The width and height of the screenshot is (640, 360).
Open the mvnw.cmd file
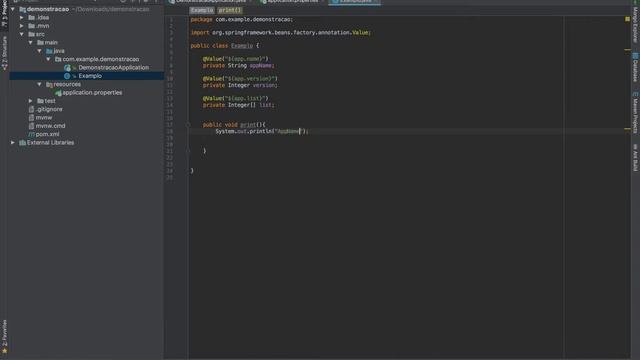pyautogui.click(x=50, y=126)
